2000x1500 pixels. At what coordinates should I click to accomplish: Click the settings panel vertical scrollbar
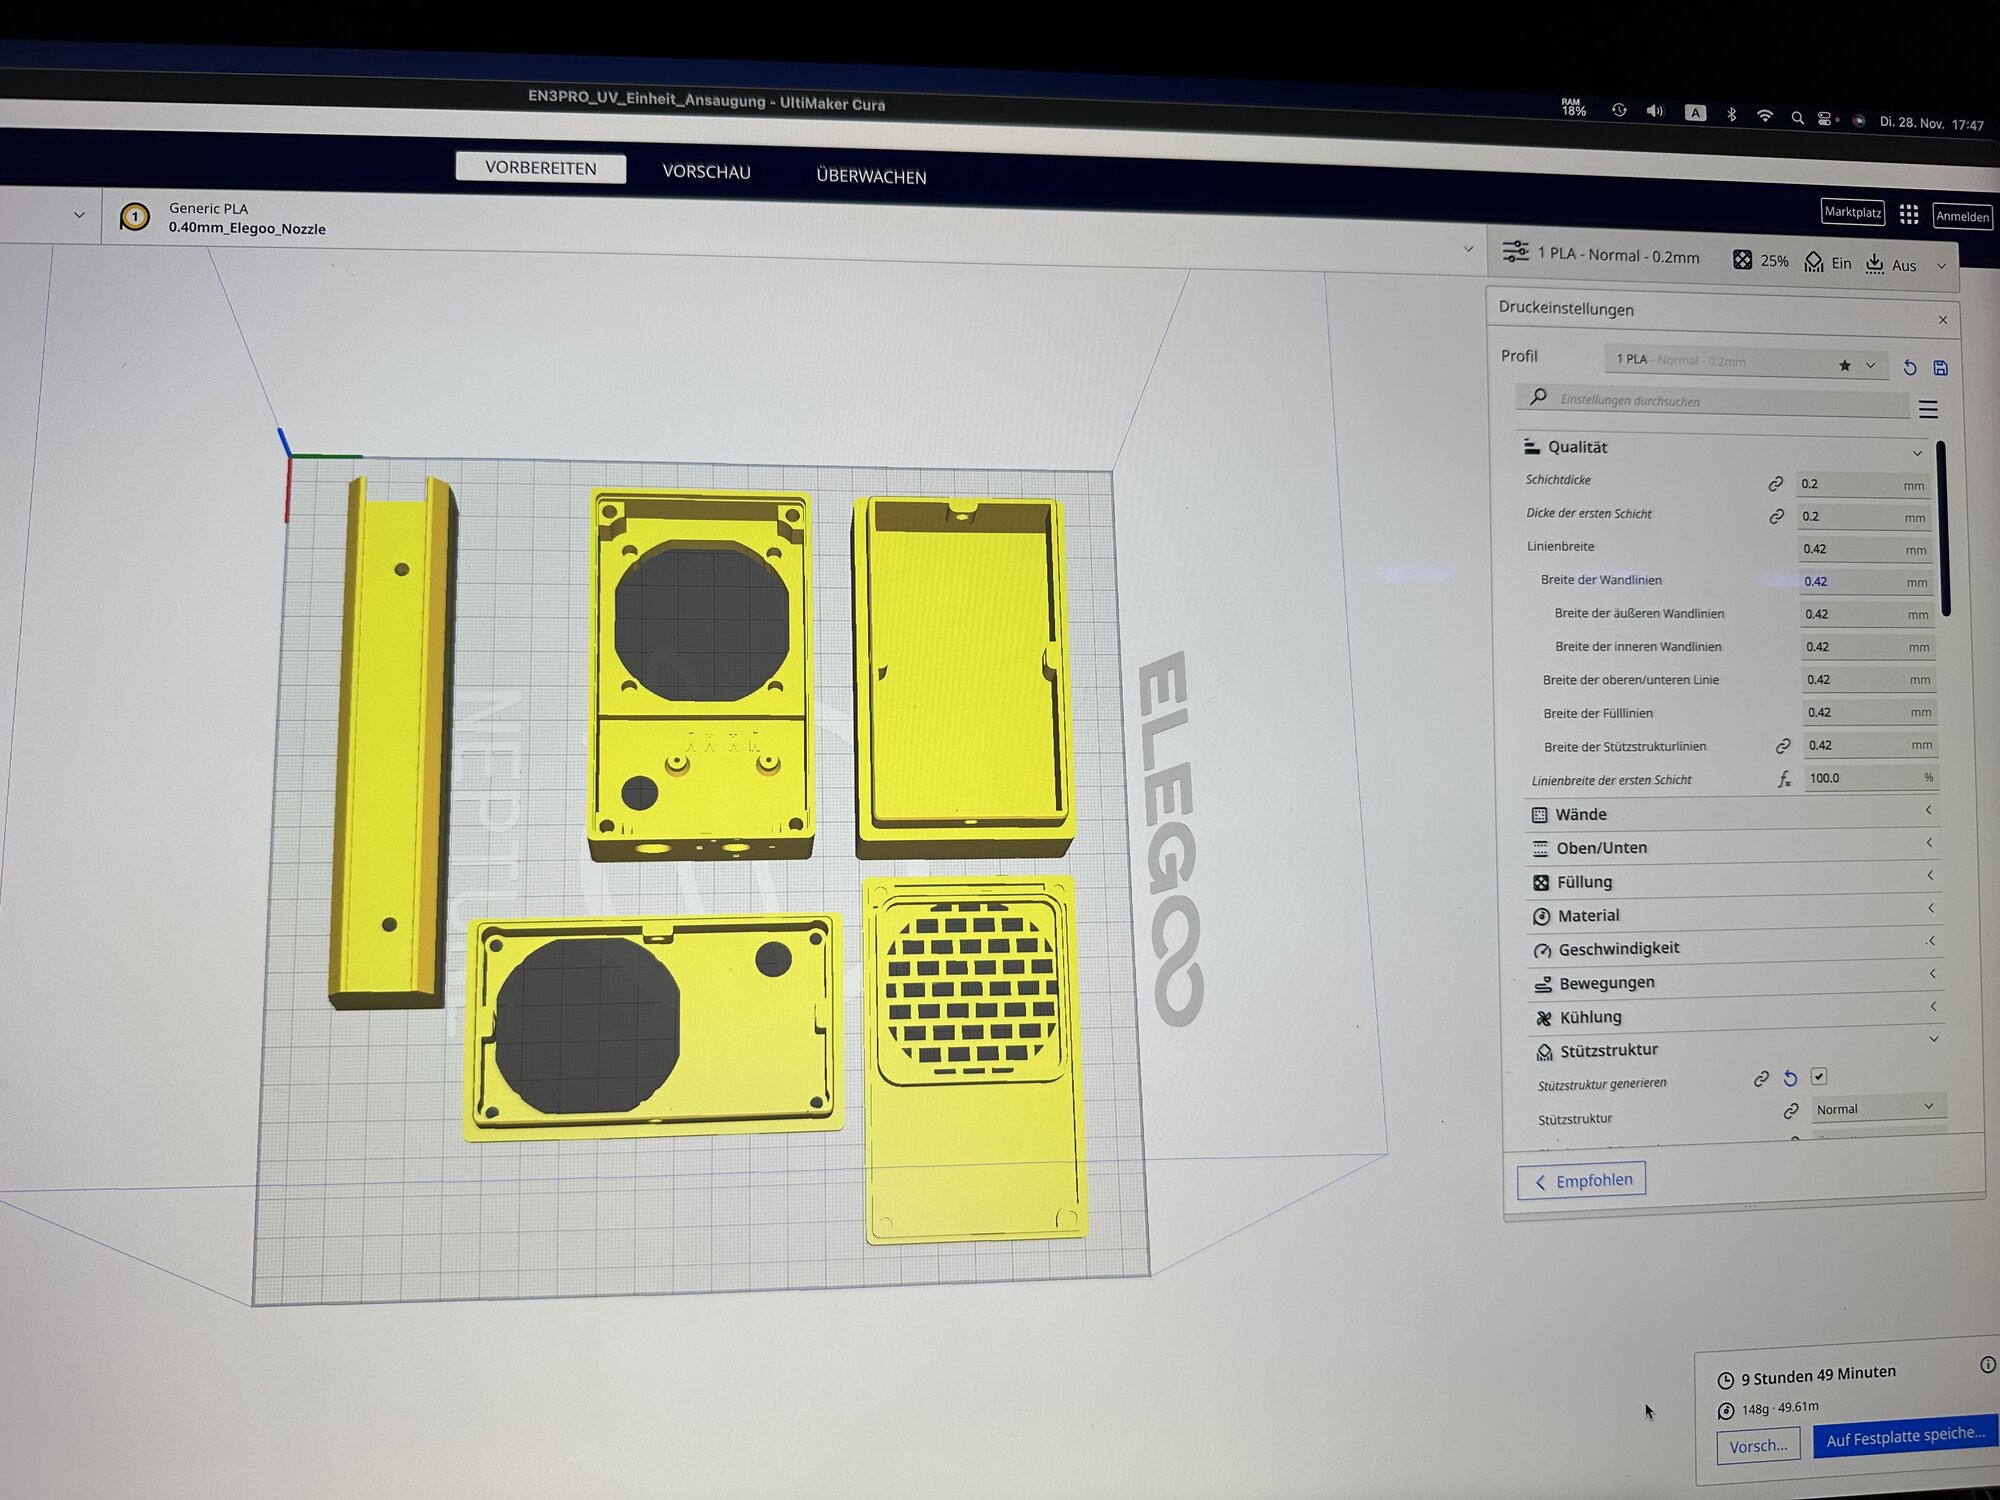1942,528
